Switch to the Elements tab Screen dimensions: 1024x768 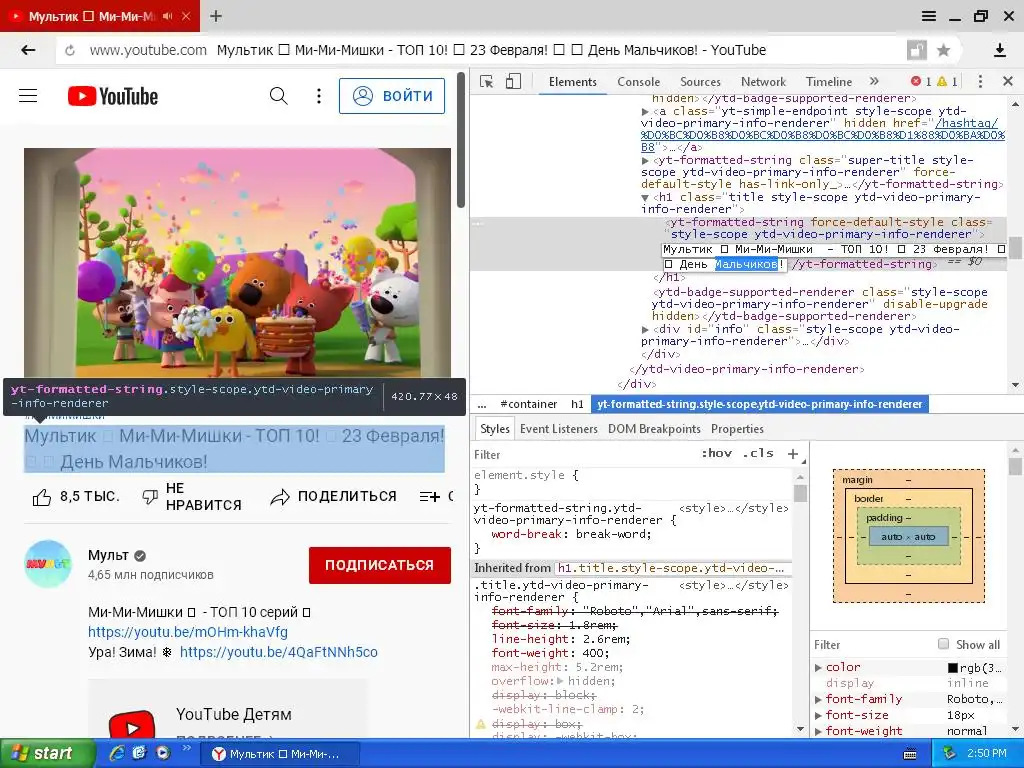point(573,82)
